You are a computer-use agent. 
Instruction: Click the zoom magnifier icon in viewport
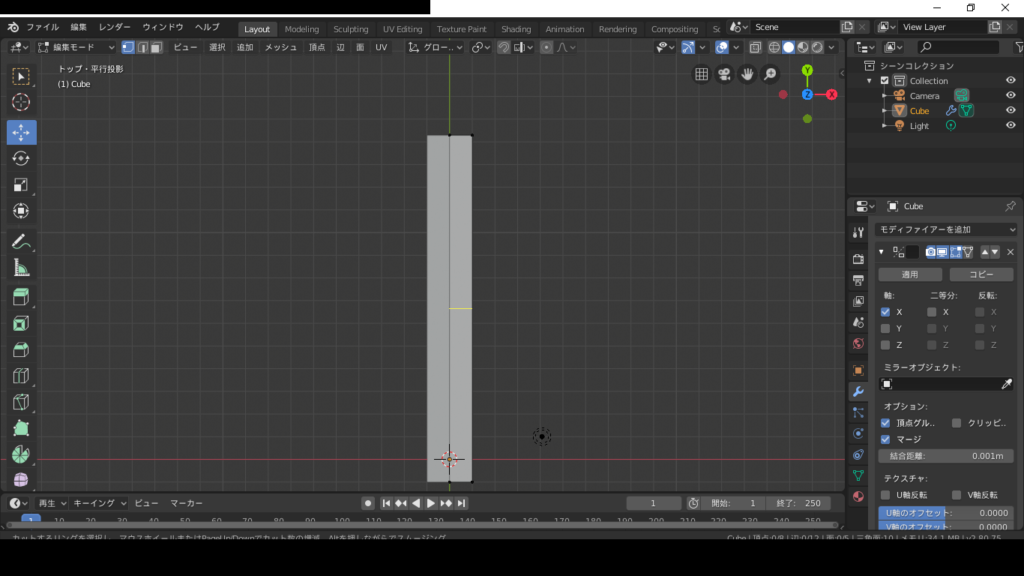point(770,74)
